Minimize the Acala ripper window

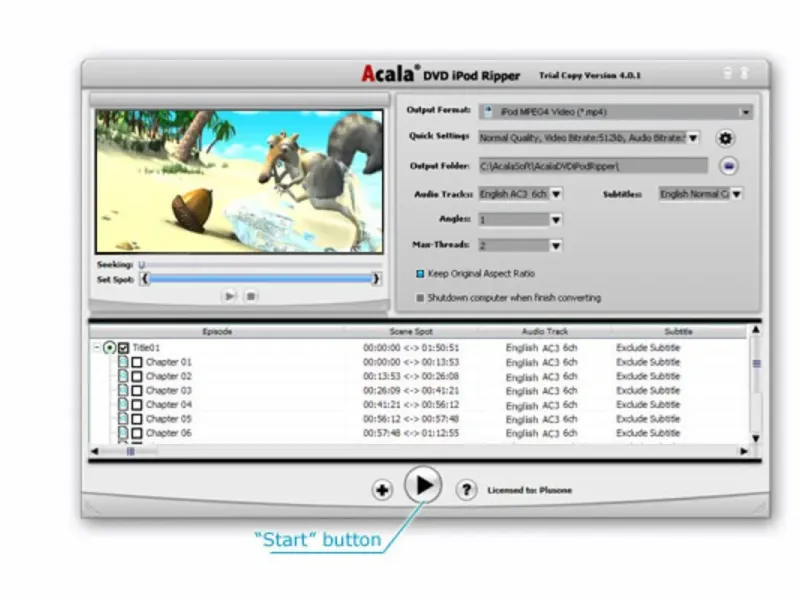[x=728, y=73]
